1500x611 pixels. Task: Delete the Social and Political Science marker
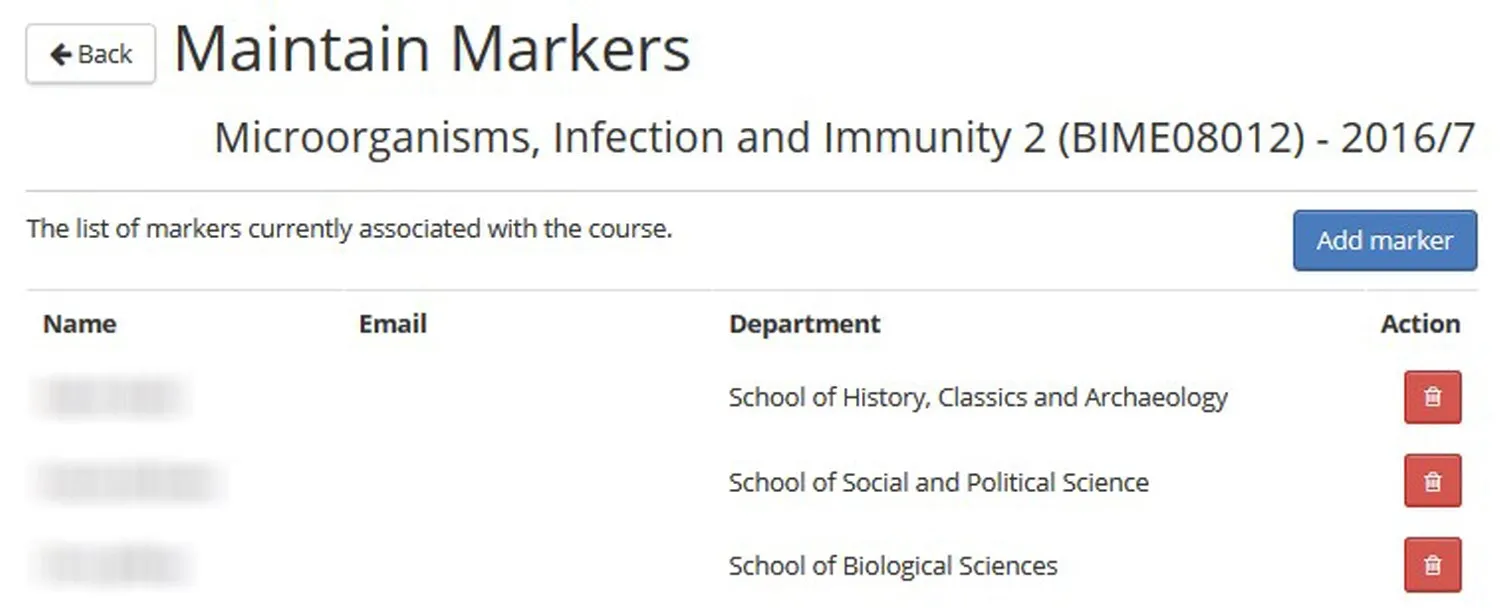point(1432,481)
